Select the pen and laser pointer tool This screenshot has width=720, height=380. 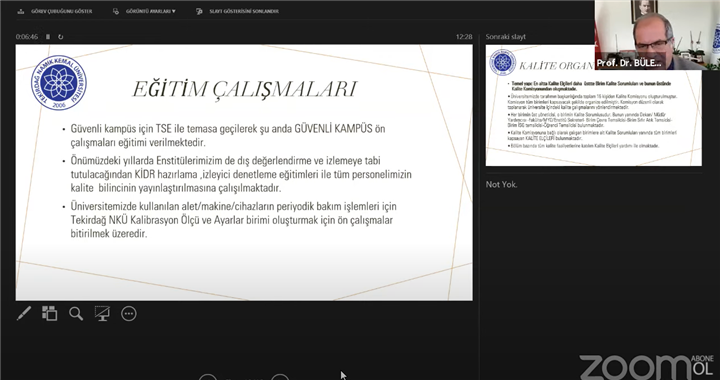(x=24, y=313)
